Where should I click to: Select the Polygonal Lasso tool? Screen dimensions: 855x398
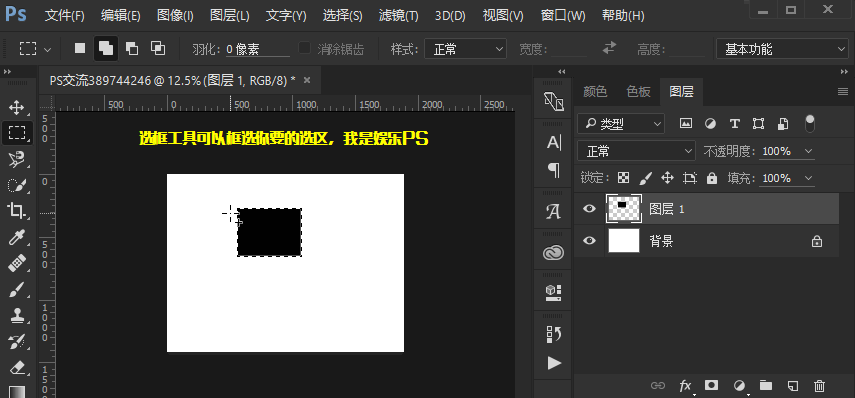tap(17, 159)
